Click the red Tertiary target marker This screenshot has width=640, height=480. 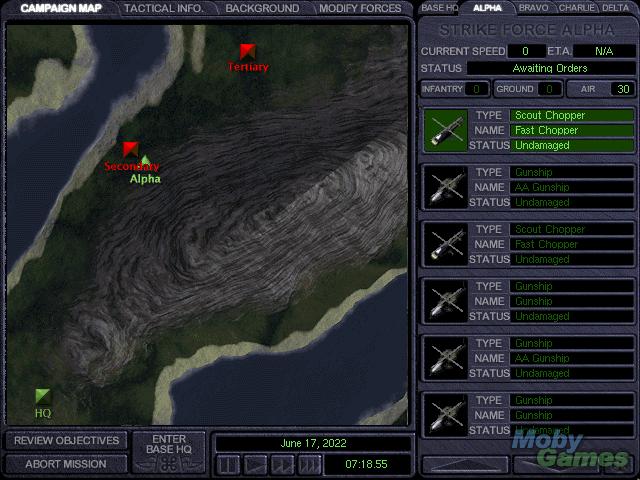pos(247,51)
